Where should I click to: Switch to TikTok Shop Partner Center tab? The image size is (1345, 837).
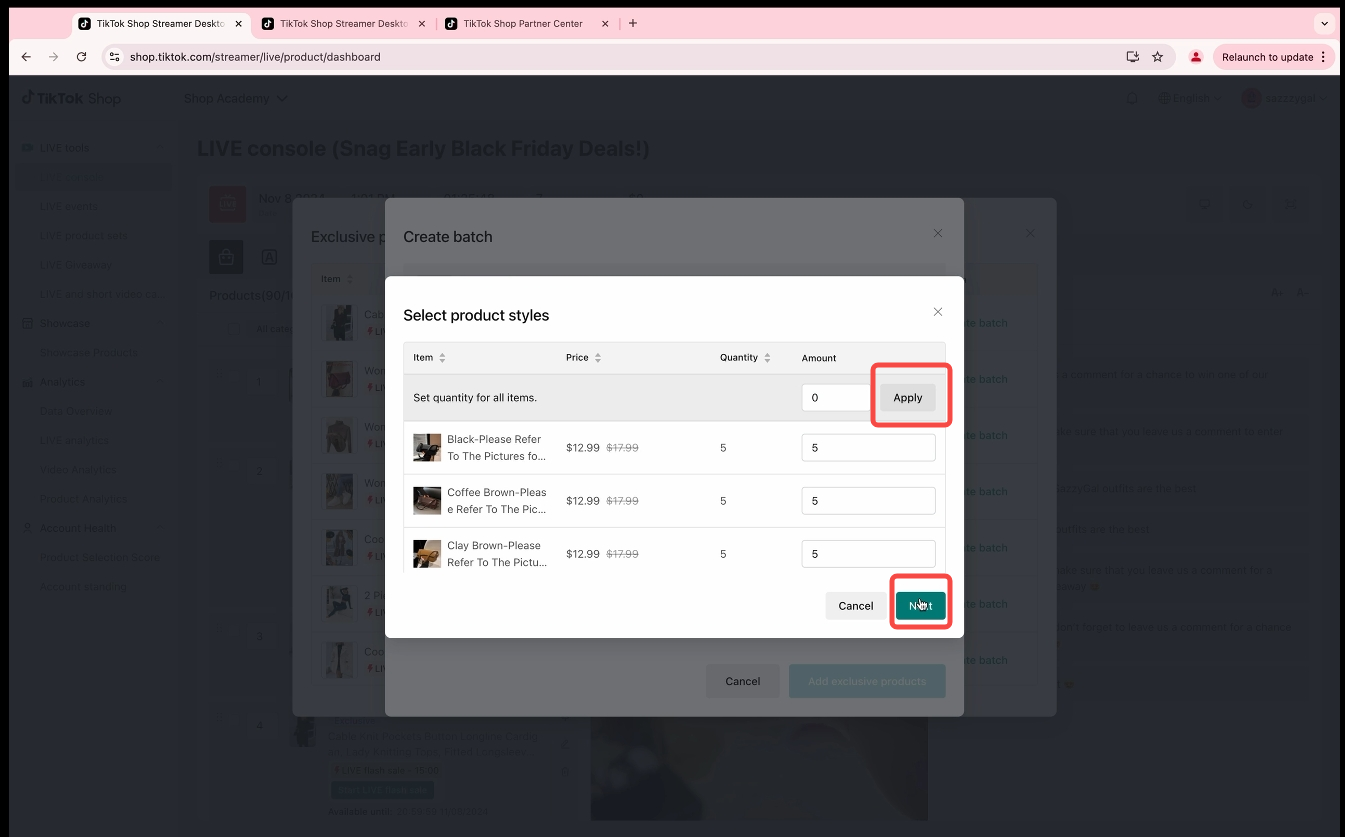tap(522, 23)
